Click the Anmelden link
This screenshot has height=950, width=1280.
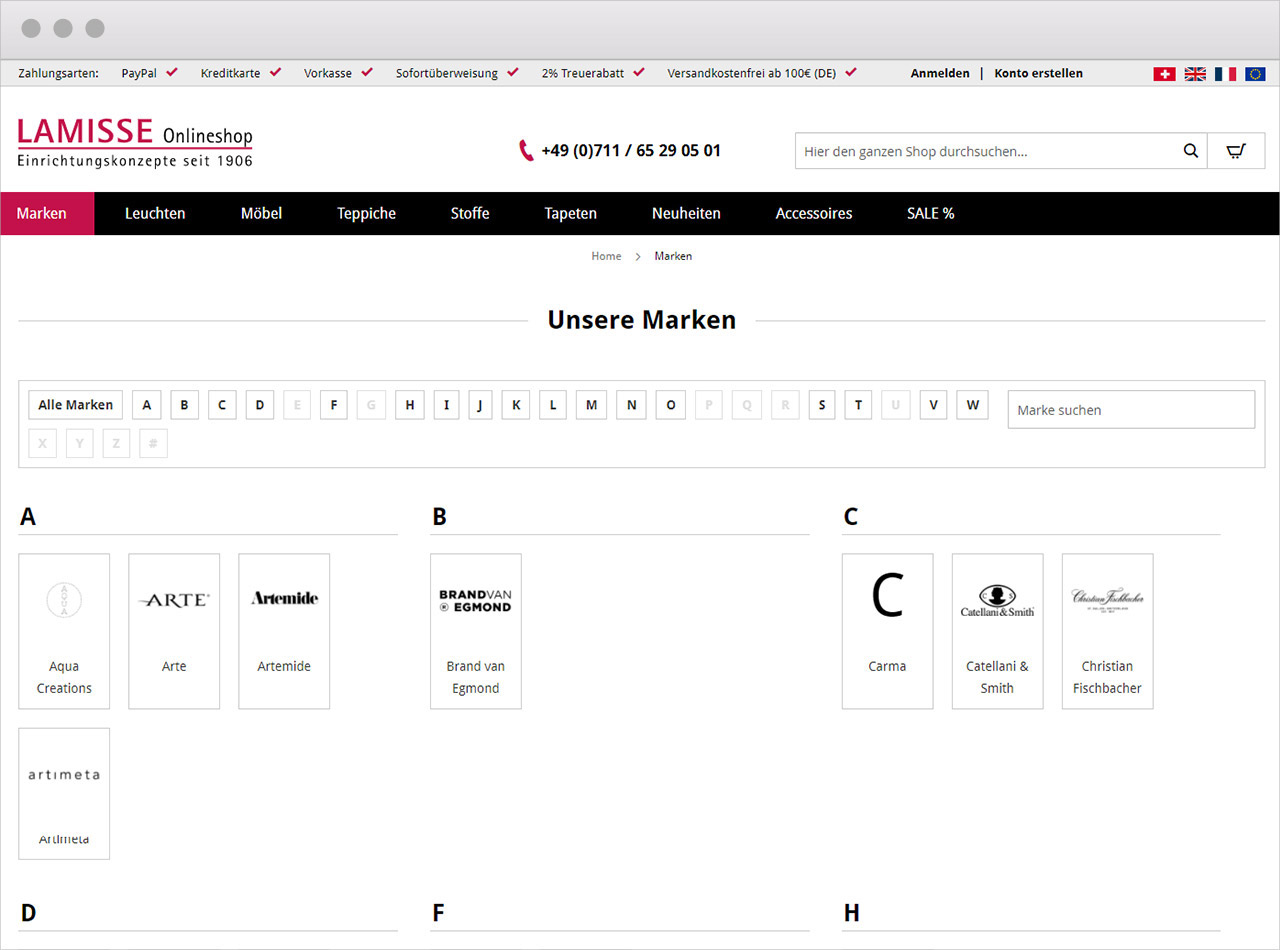[x=940, y=73]
